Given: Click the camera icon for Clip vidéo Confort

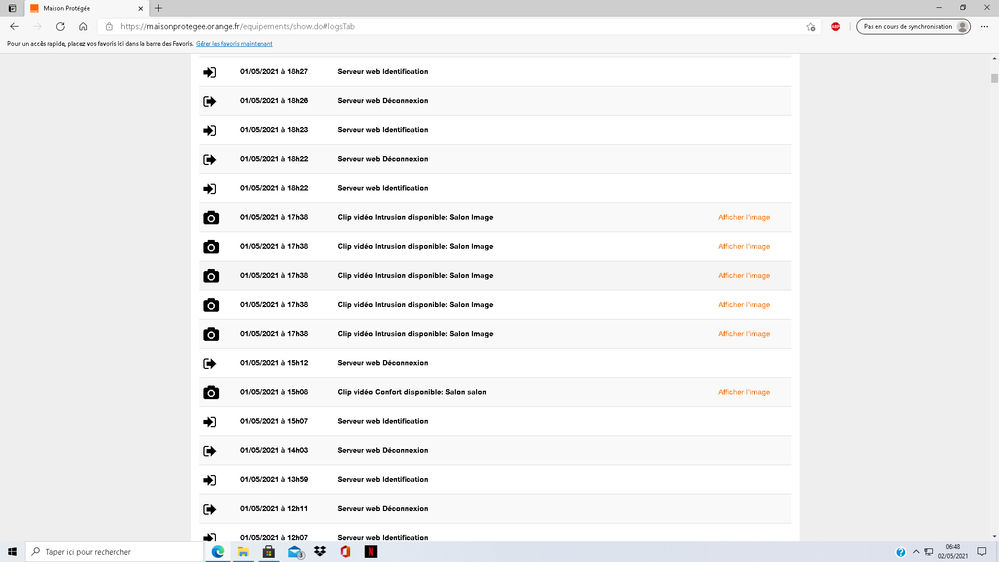Looking at the screenshot, I should click(210, 392).
